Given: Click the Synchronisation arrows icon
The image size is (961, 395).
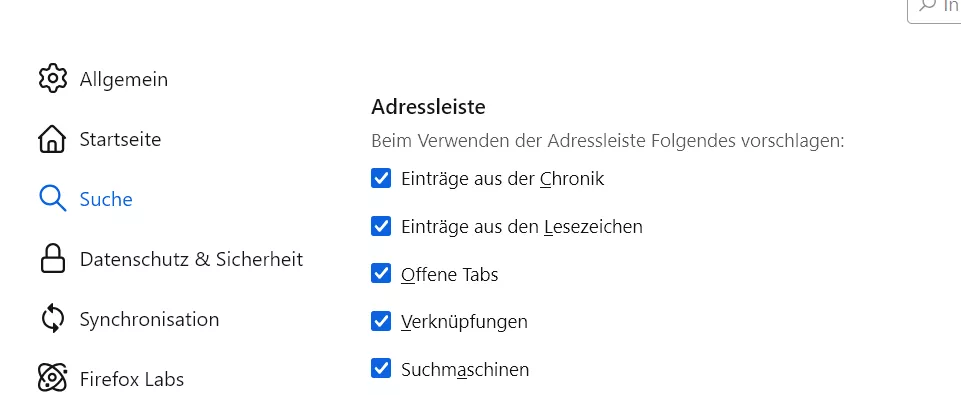Looking at the screenshot, I should click(x=52, y=319).
